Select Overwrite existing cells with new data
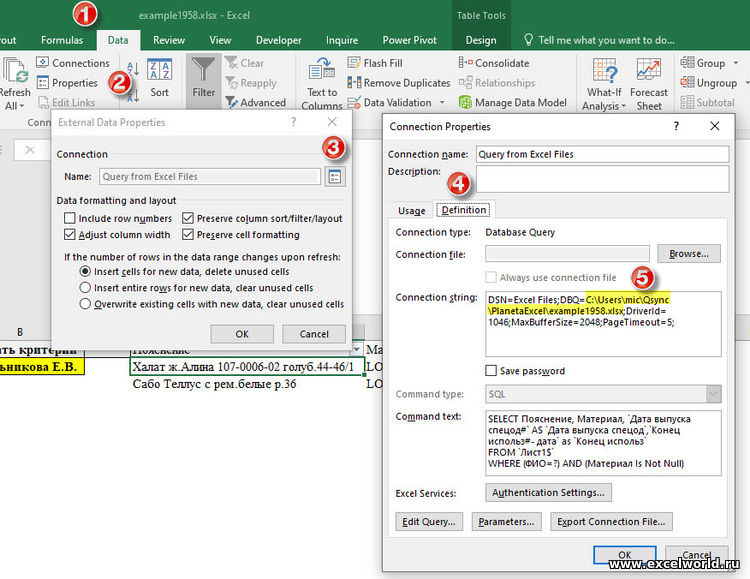 pos(85,304)
